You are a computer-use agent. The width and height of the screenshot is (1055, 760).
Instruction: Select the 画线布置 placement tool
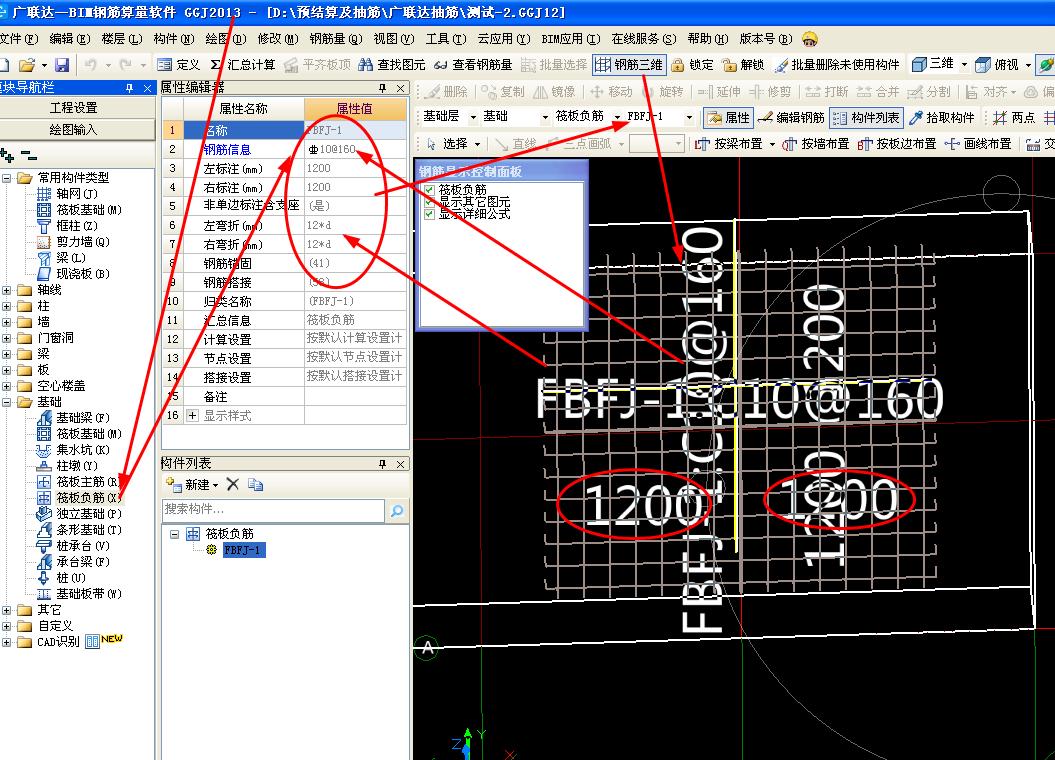(x=978, y=144)
